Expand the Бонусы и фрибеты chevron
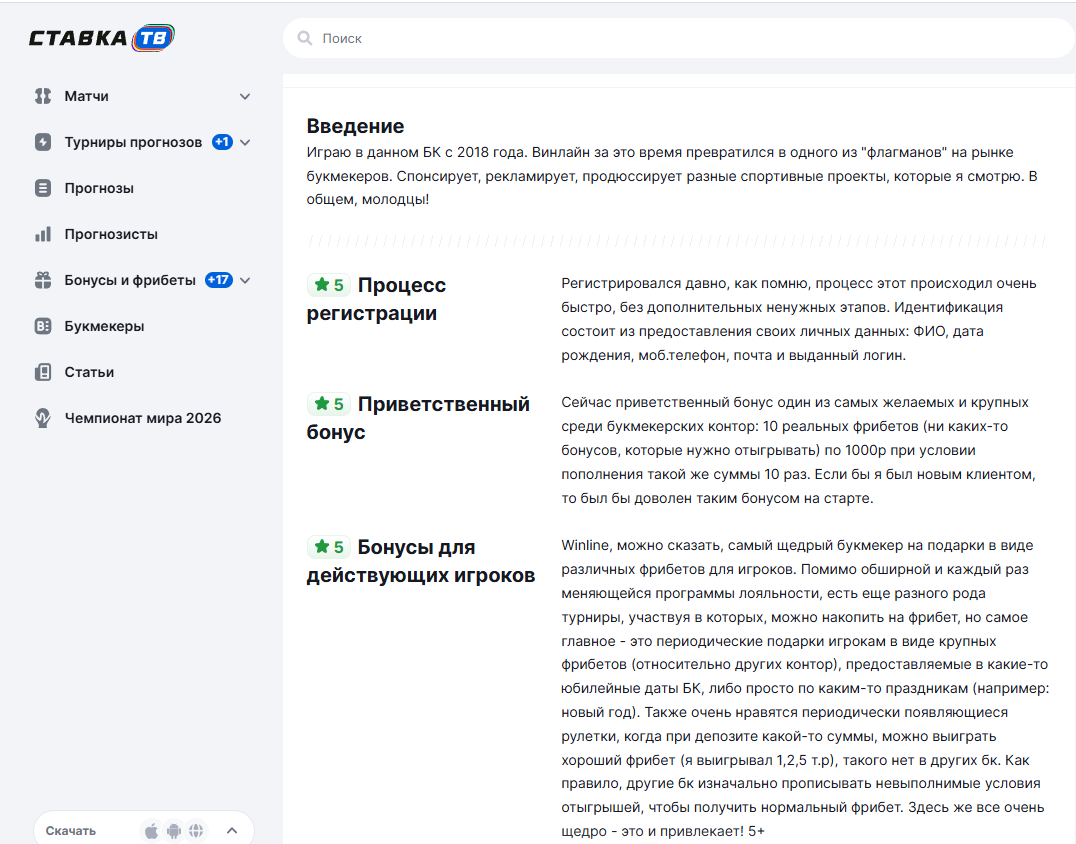 pyautogui.click(x=245, y=281)
